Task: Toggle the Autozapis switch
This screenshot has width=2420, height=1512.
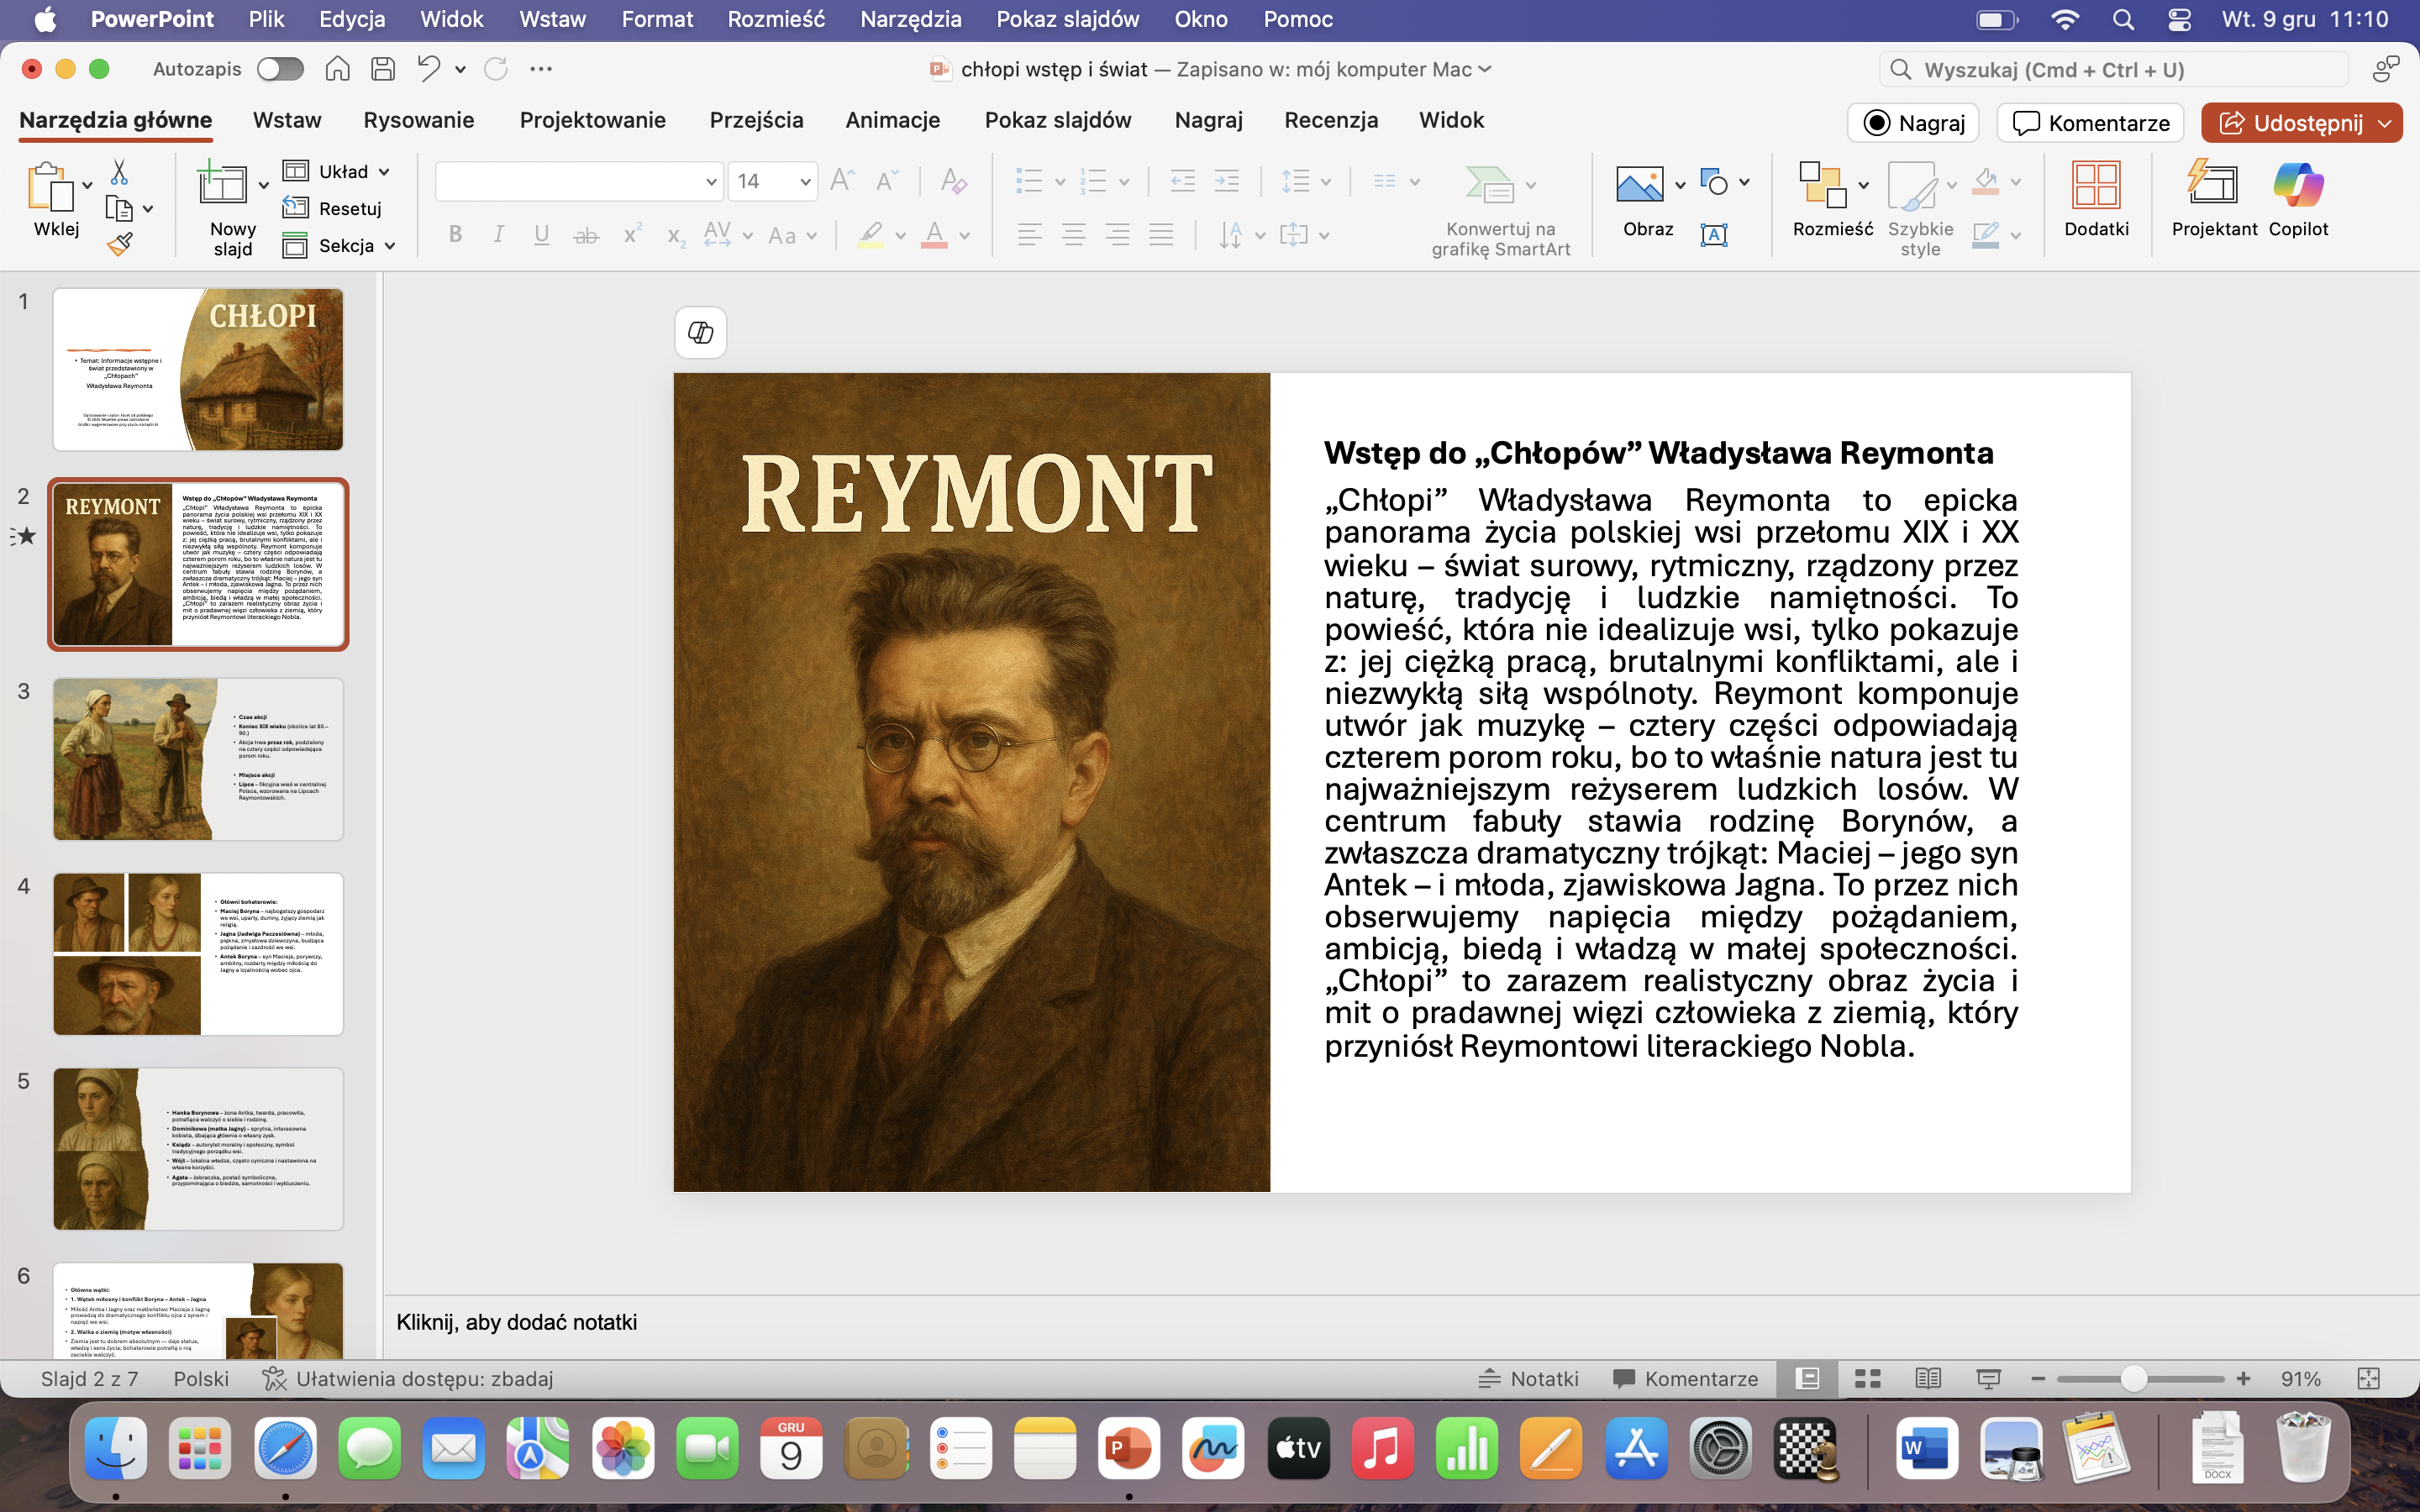Action: click(280, 69)
